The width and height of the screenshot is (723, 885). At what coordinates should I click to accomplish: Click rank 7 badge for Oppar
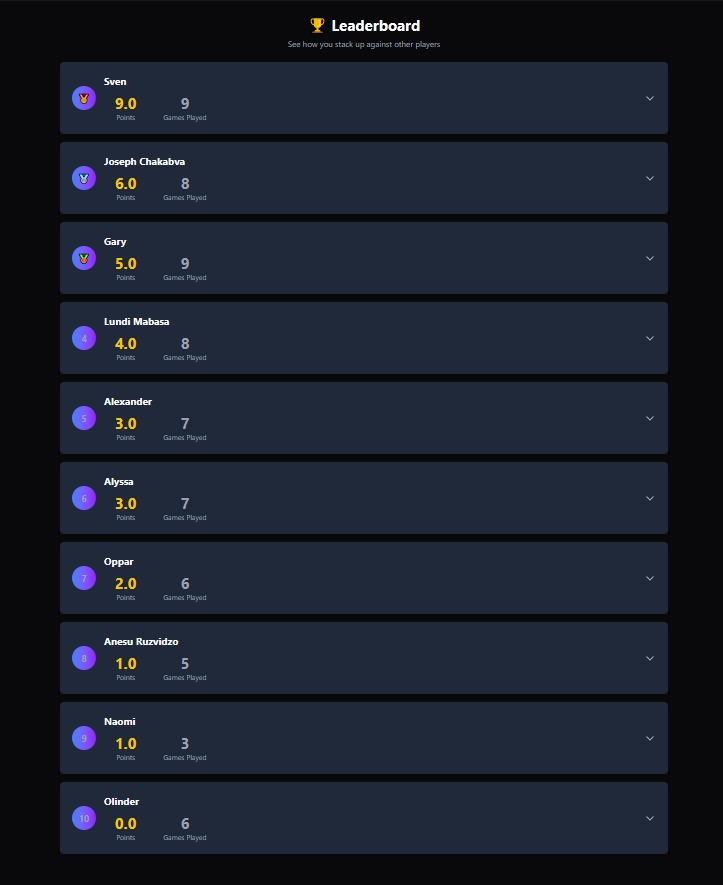(84, 579)
